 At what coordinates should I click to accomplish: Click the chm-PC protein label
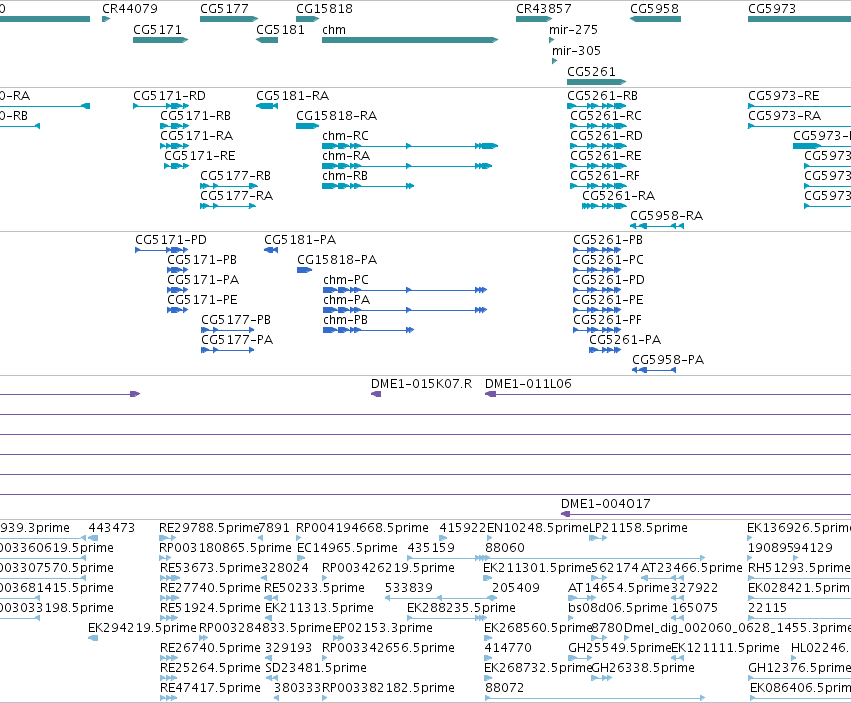click(x=345, y=280)
